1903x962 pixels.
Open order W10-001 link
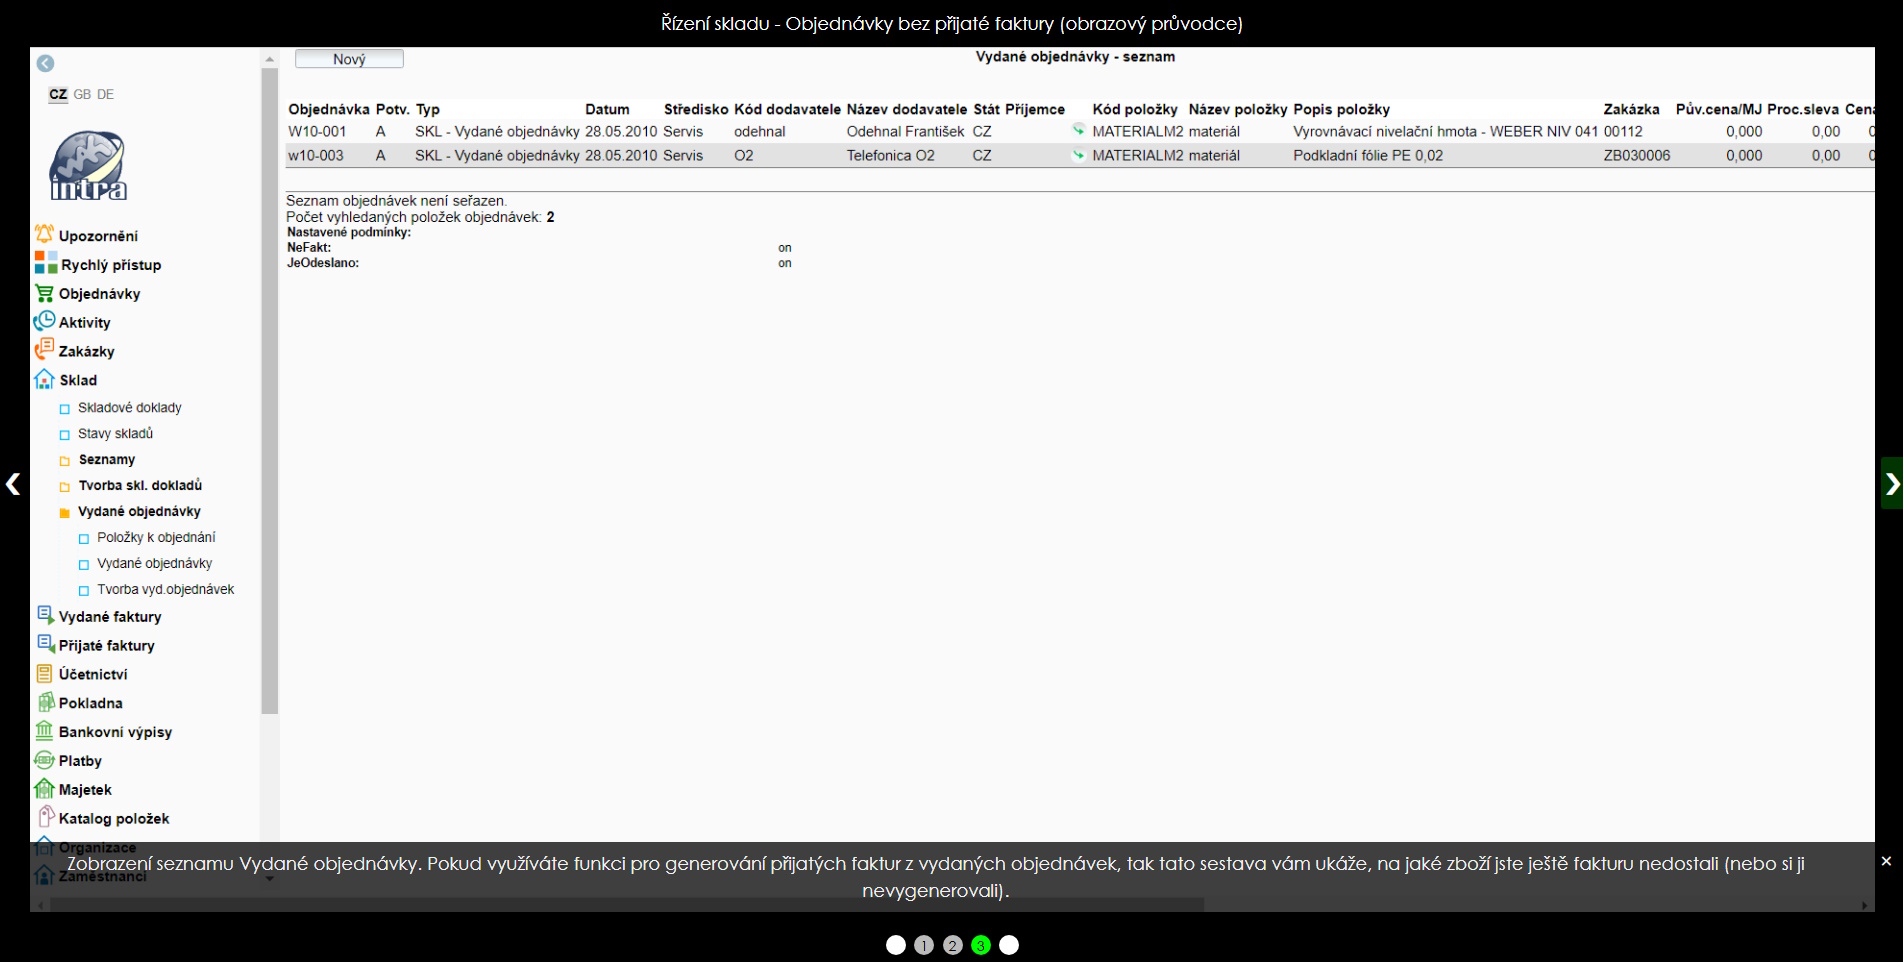[x=317, y=131]
